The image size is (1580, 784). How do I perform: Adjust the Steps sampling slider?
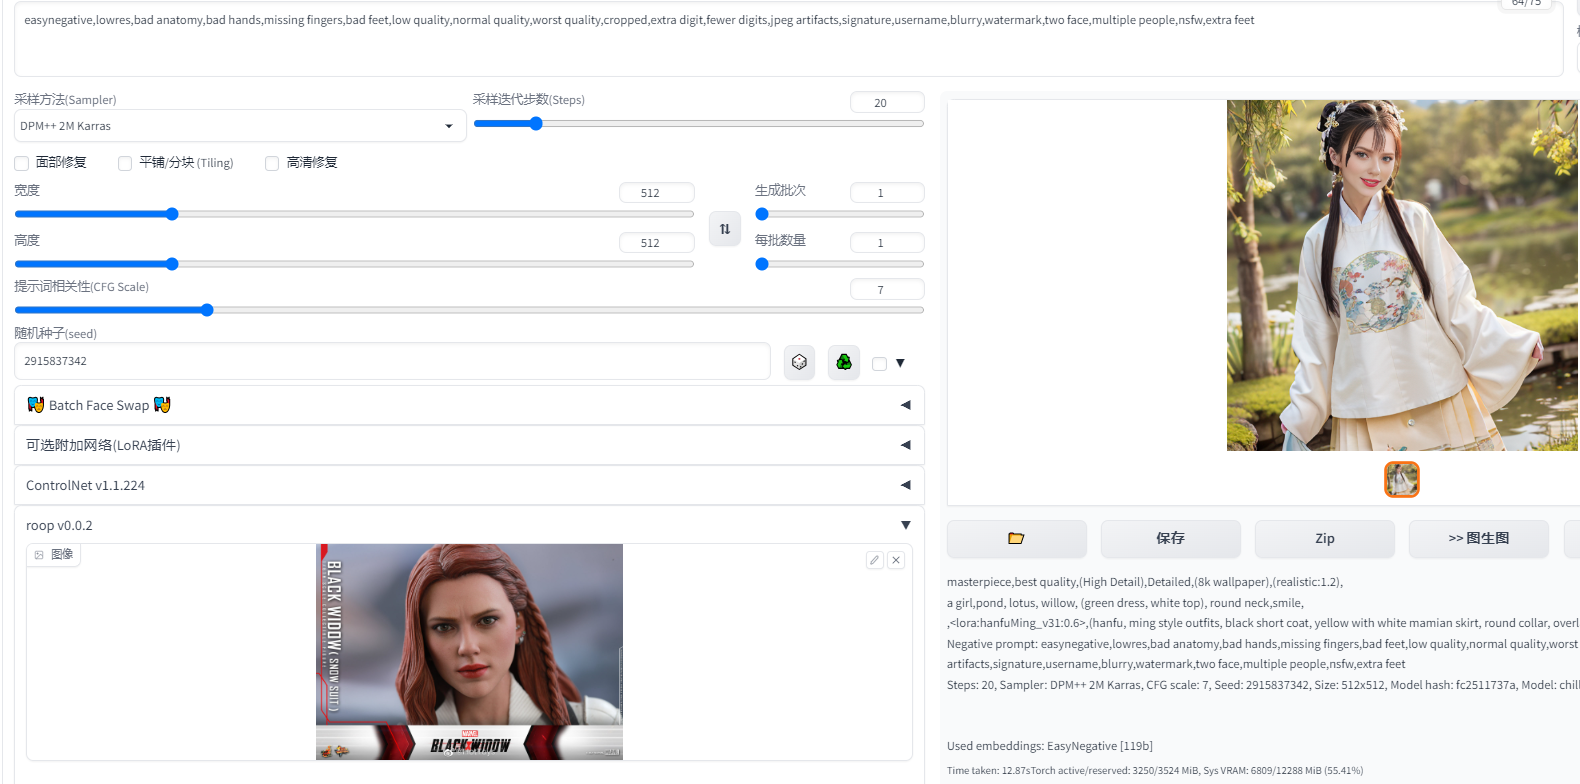coord(698,124)
